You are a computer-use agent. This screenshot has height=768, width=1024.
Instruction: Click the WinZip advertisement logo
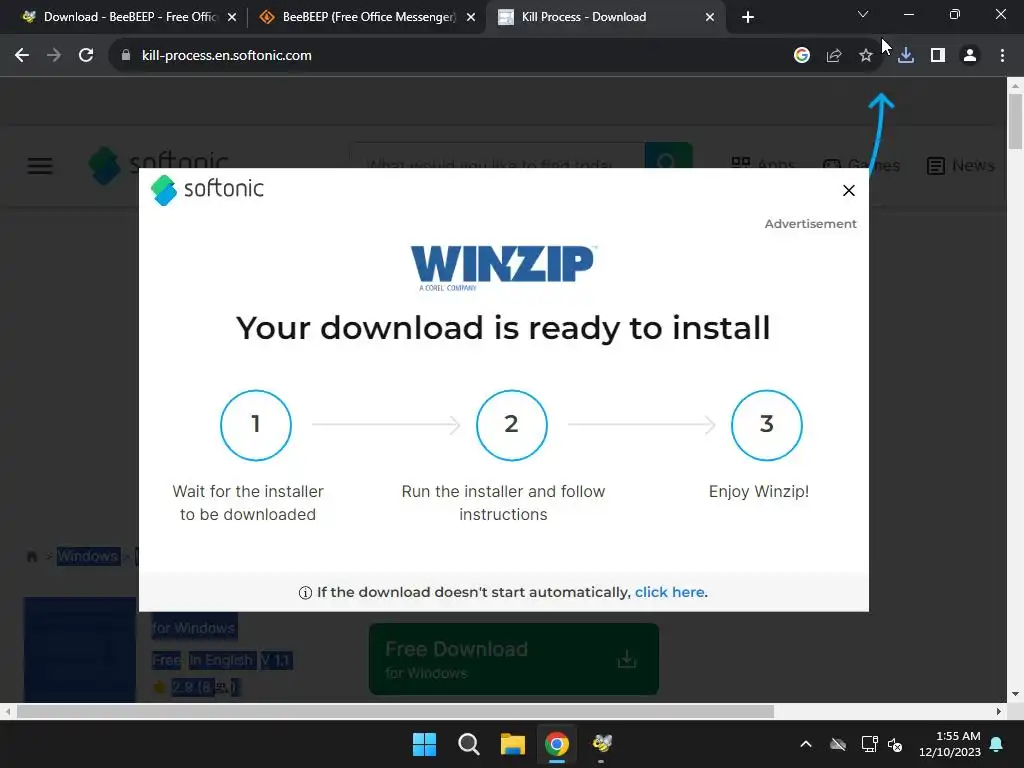(x=503, y=268)
